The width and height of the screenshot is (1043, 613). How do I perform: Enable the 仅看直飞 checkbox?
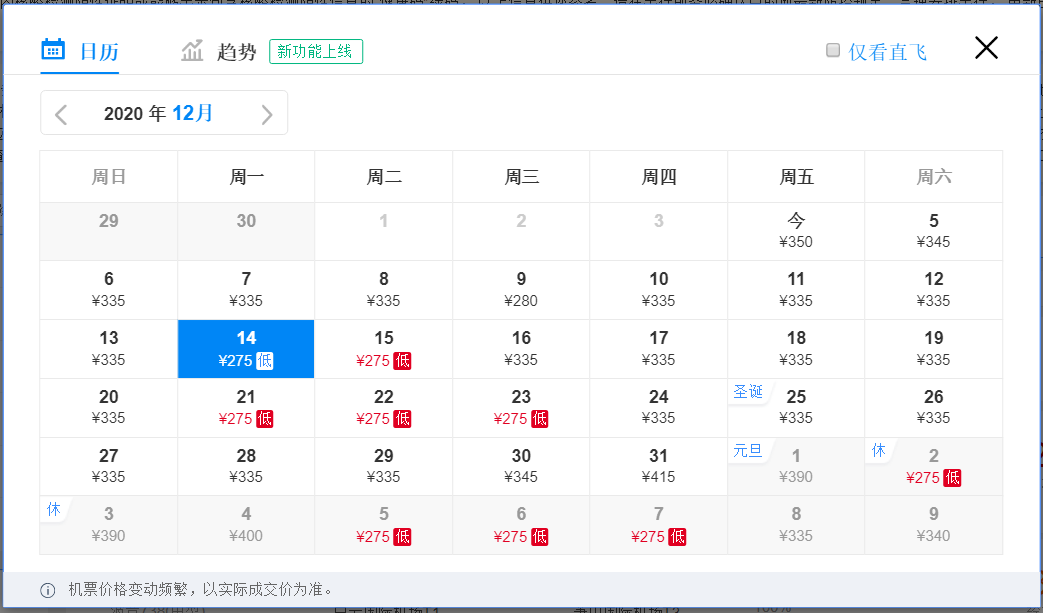tap(833, 51)
